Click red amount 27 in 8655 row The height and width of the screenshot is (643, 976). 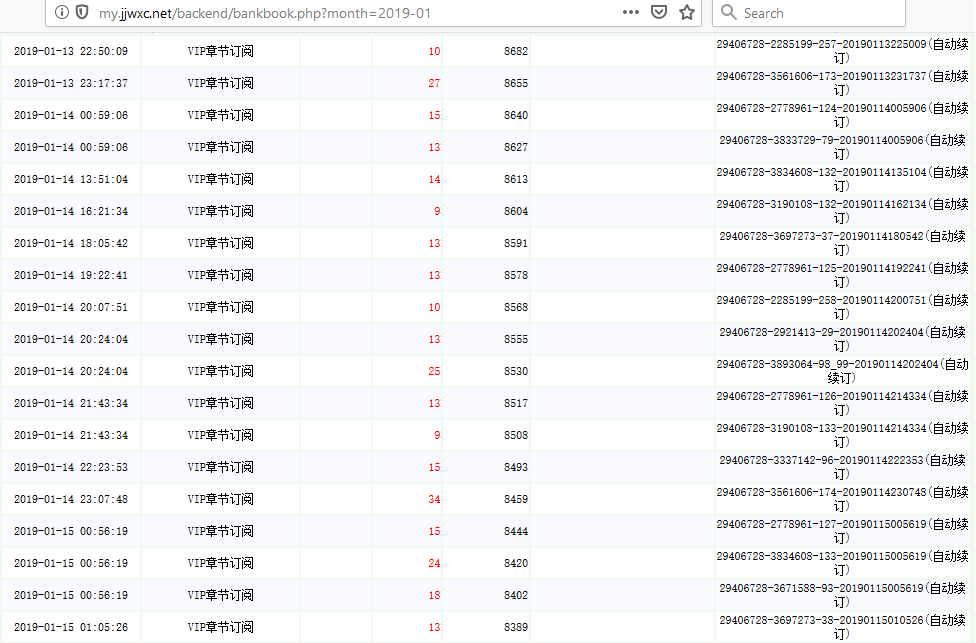click(434, 83)
